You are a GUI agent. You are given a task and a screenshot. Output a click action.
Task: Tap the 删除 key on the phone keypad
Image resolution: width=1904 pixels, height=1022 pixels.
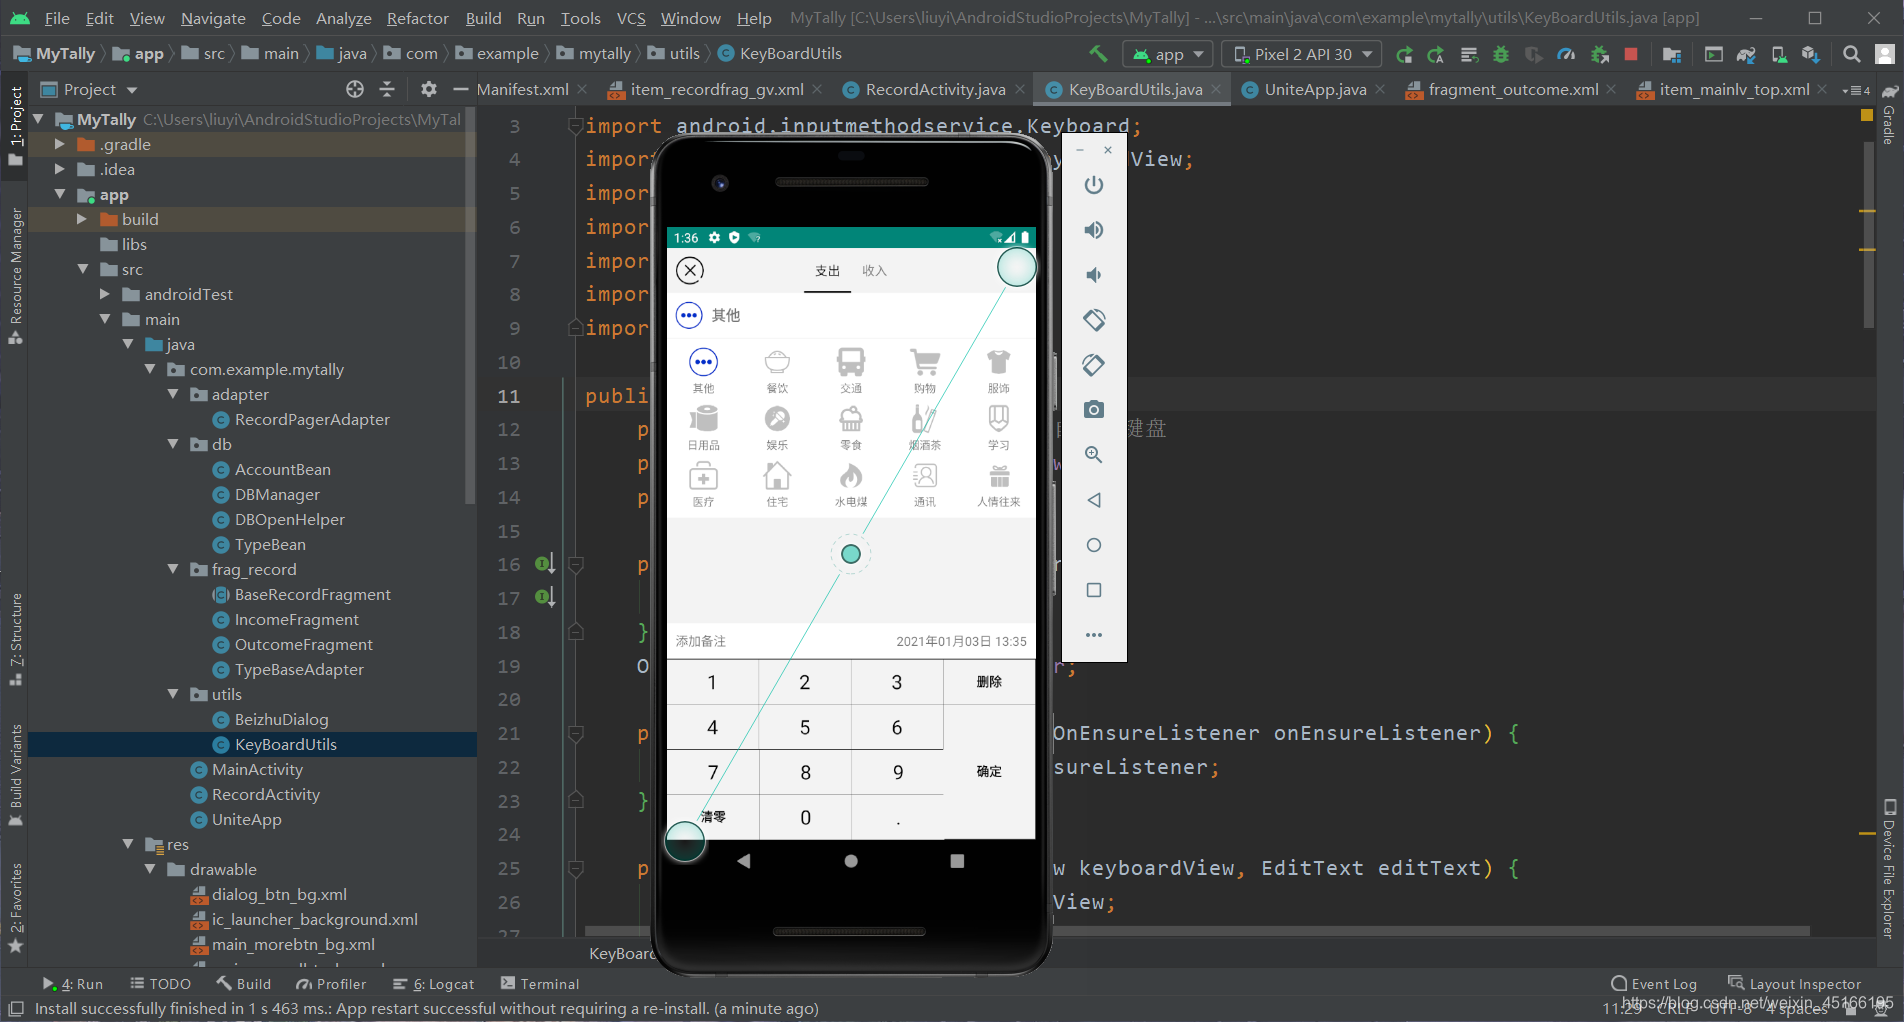989,682
